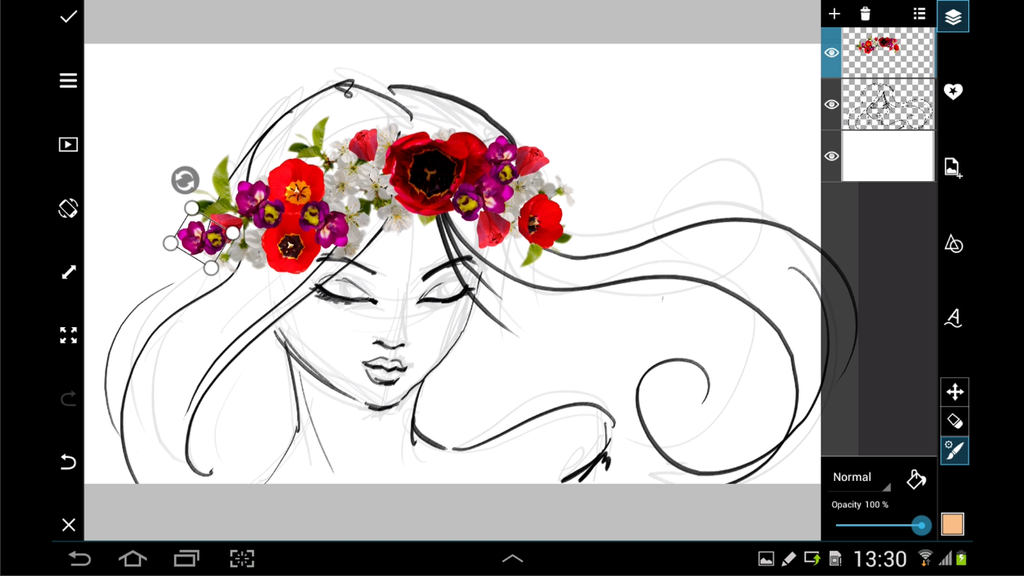Open the layer list options icon

(x=920, y=14)
